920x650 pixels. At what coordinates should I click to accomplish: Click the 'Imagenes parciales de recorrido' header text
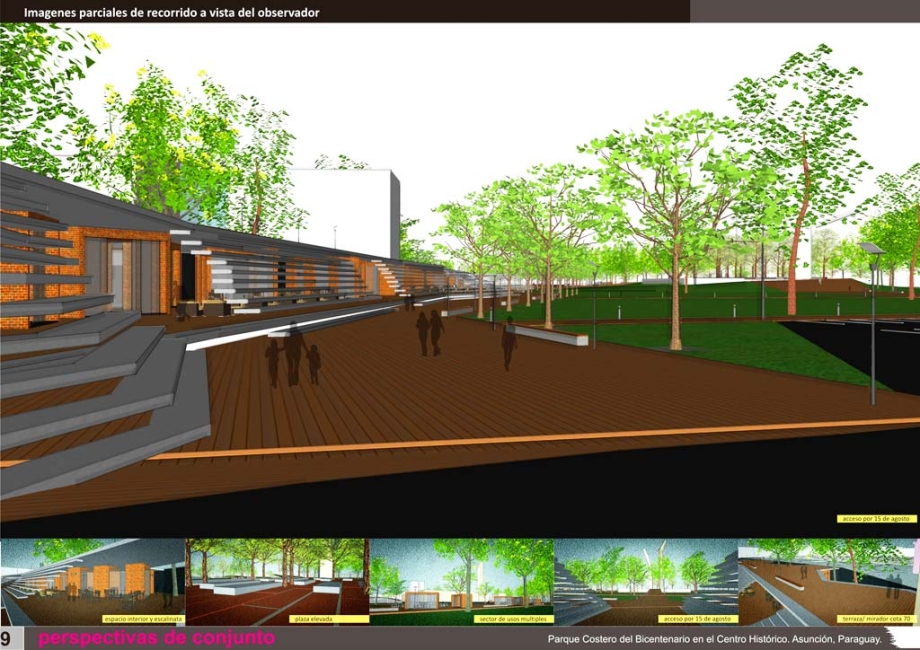coord(172,13)
